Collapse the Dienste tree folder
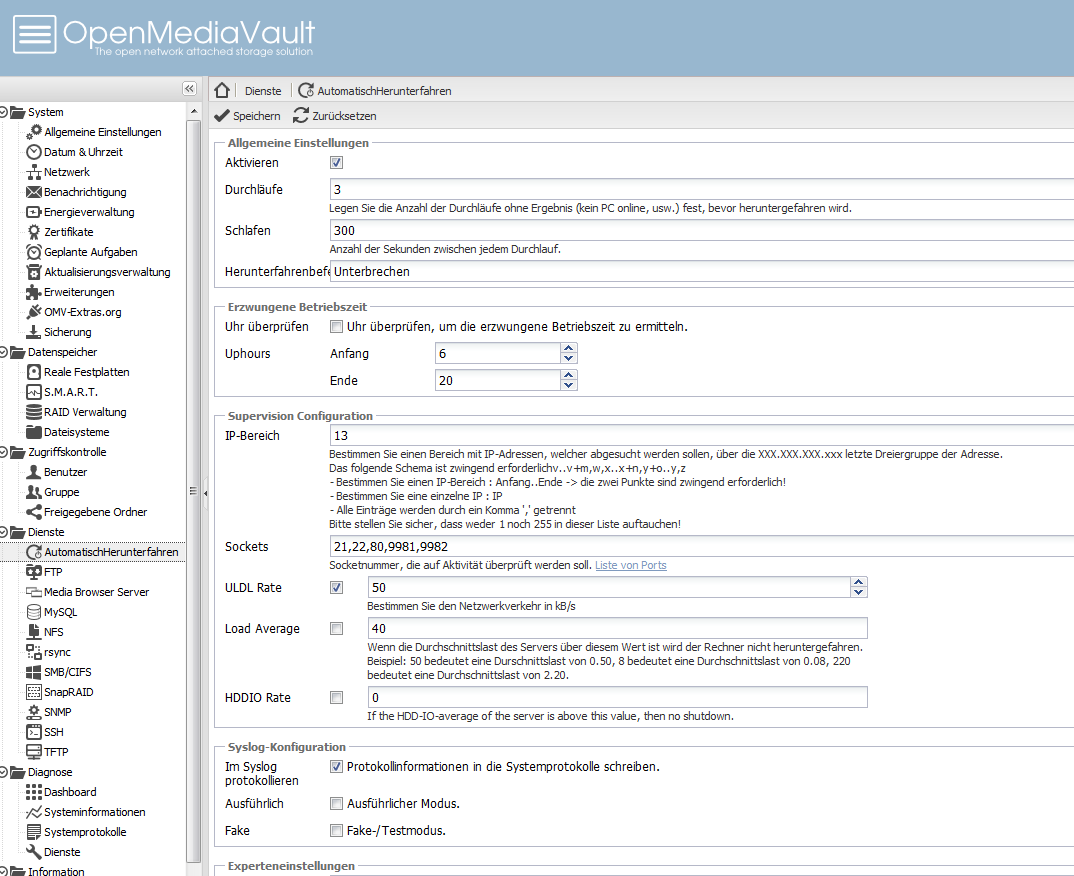Image resolution: width=1074 pixels, height=876 pixels. point(3,532)
